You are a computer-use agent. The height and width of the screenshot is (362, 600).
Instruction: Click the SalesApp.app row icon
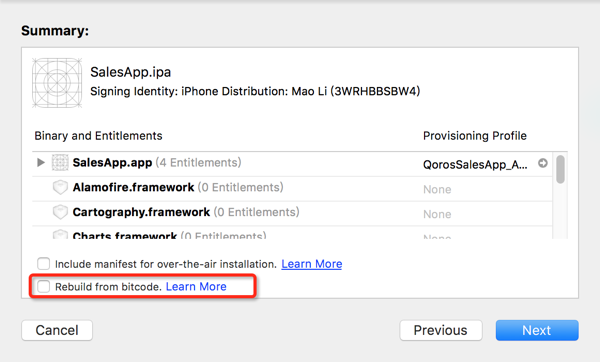(60, 163)
